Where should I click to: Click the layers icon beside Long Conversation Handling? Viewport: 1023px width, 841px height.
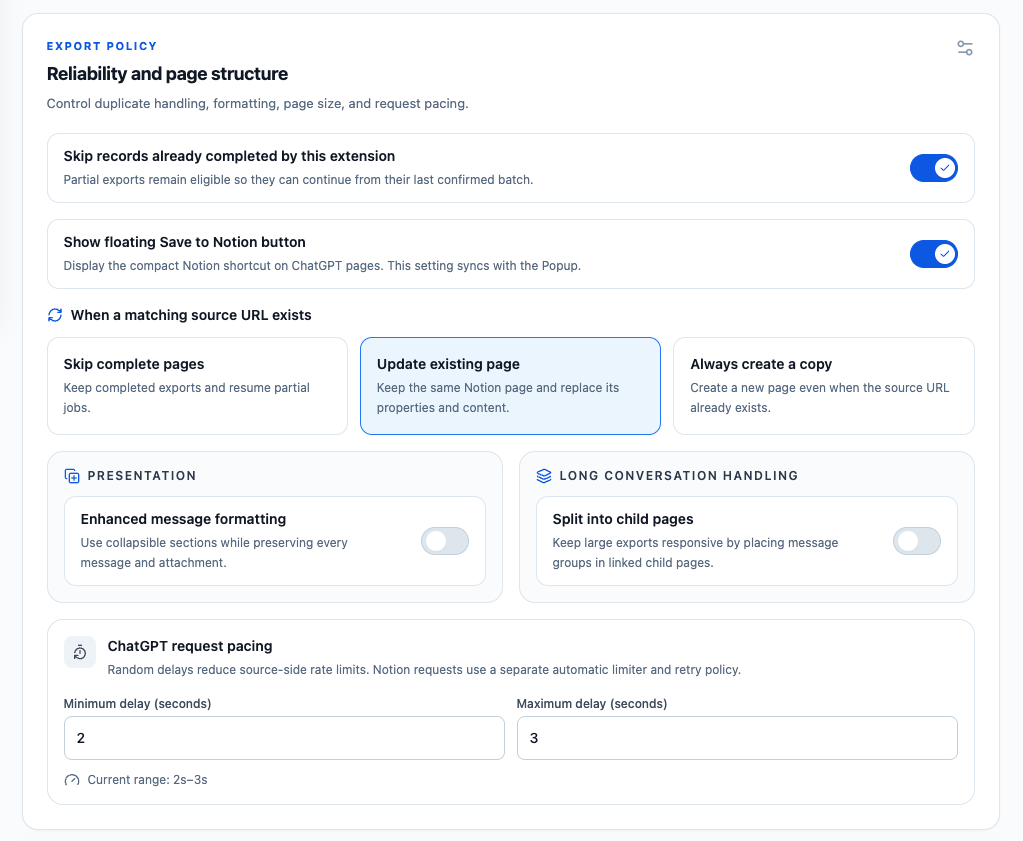pos(543,476)
